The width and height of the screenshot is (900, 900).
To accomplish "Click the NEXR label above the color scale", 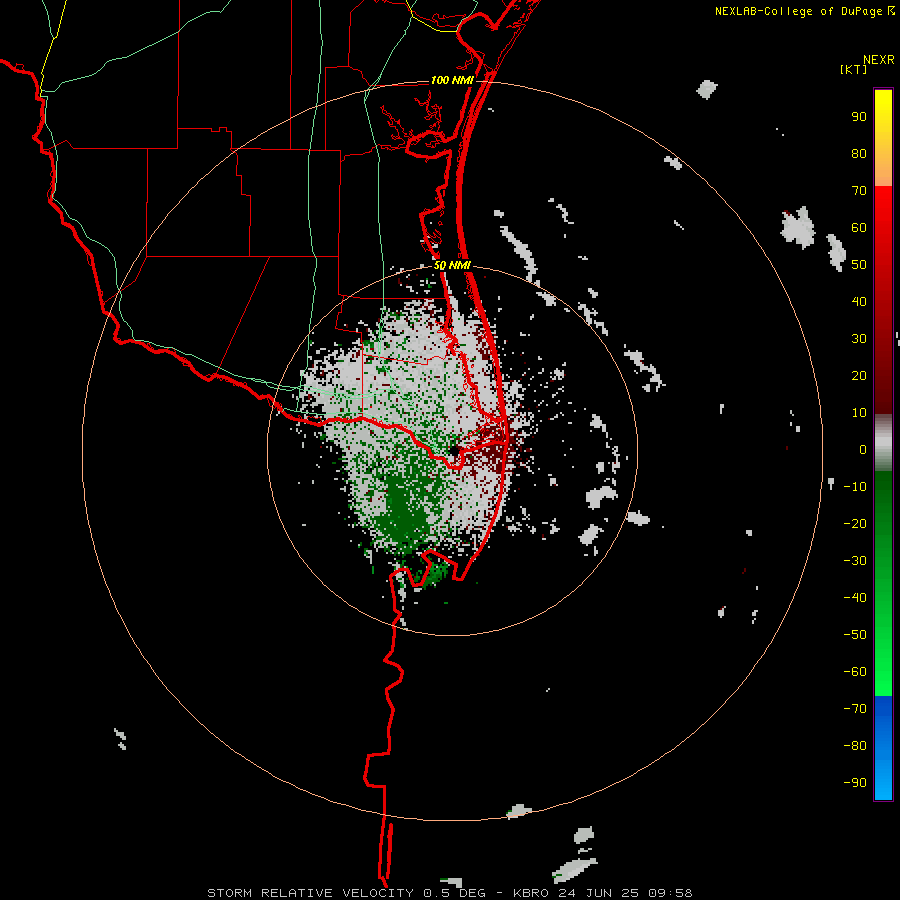I will click(x=879, y=60).
